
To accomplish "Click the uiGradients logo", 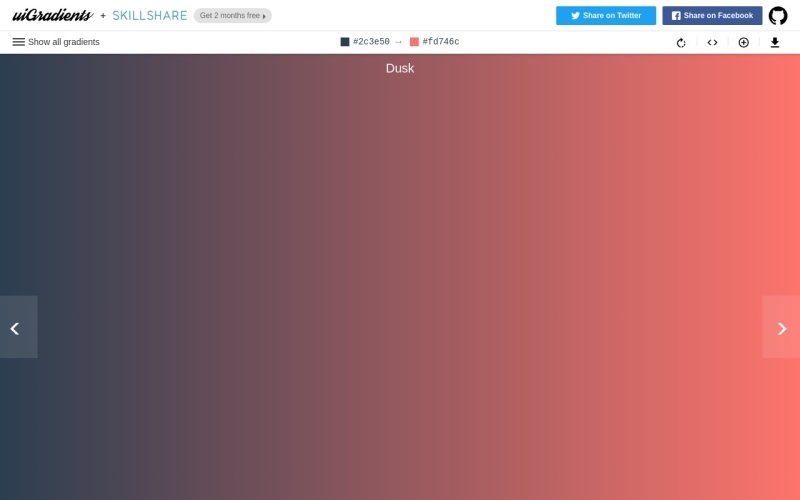I will (53, 15).
